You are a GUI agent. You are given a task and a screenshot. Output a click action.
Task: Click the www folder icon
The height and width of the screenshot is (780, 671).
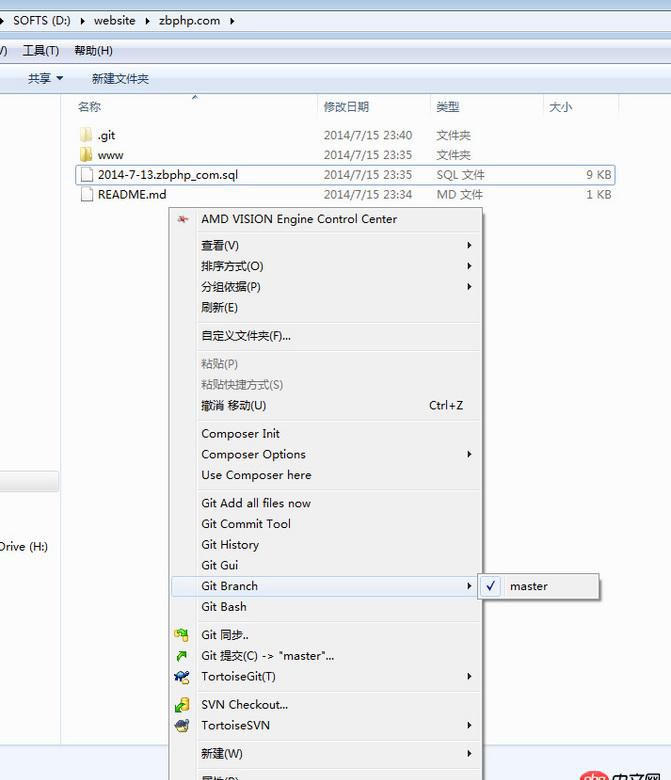point(86,155)
